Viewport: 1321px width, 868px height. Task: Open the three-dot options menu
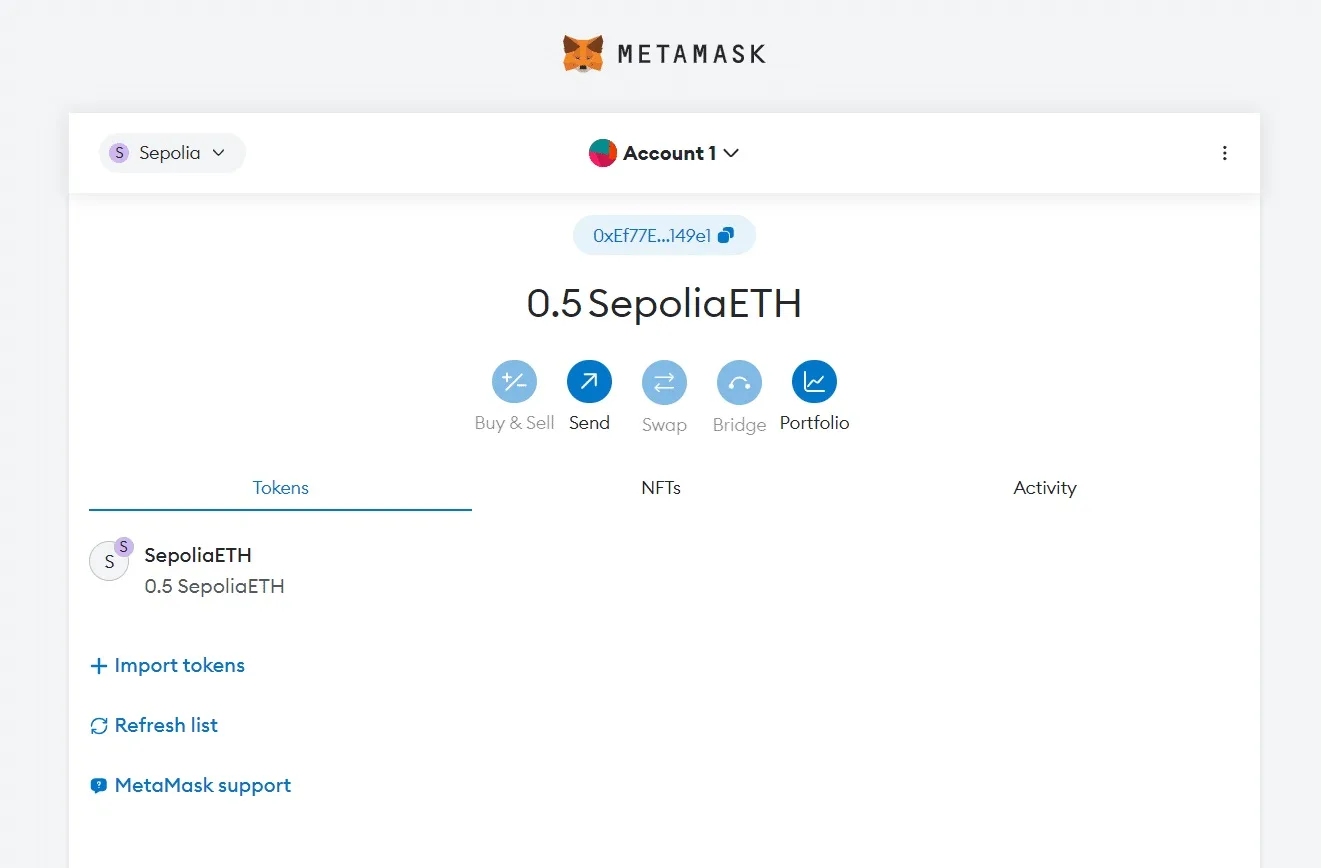coord(1225,153)
